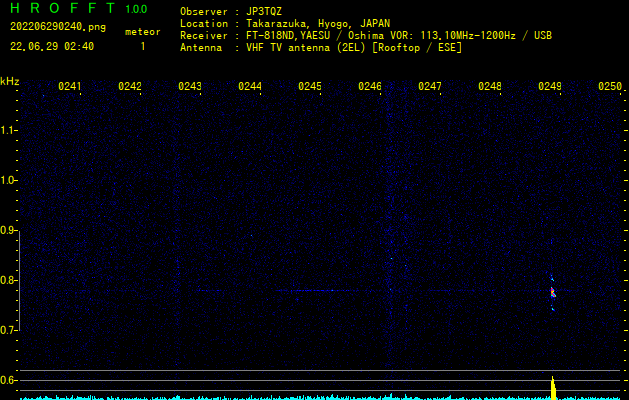Select the 0241 time marker
The width and height of the screenshot is (629, 400).
tap(70, 87)
